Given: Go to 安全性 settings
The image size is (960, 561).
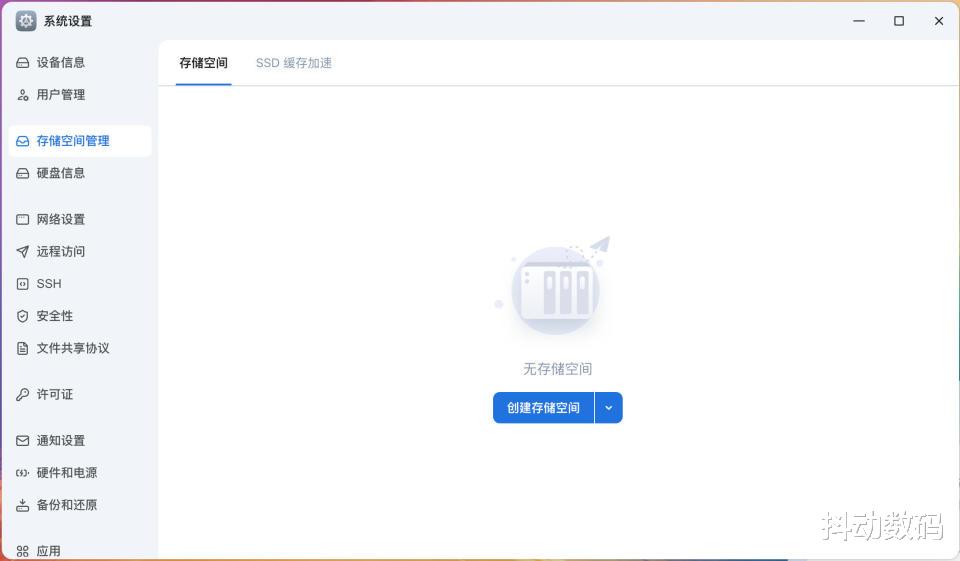Looking at the screenshot, I should click(x=80, y=316).
